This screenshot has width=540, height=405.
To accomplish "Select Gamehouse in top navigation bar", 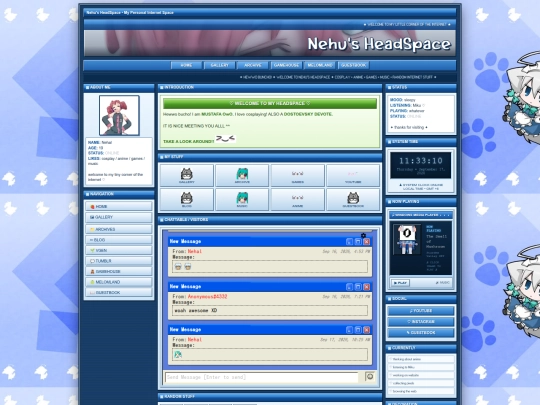I will (x=286, y=65).
